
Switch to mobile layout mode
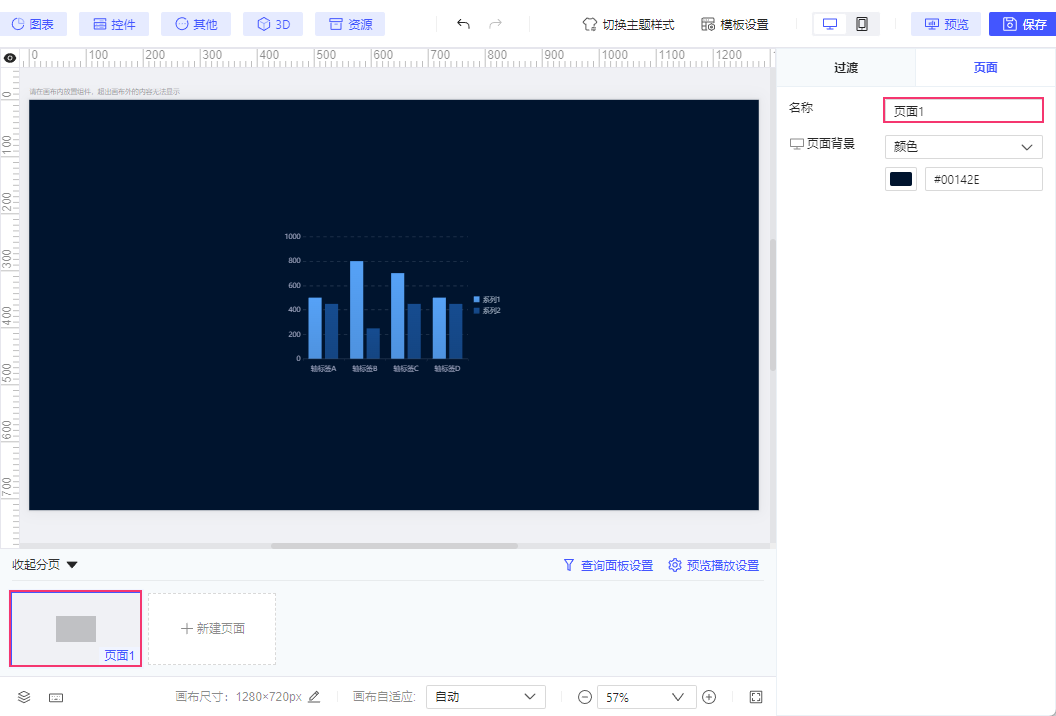tap(862, 24)
